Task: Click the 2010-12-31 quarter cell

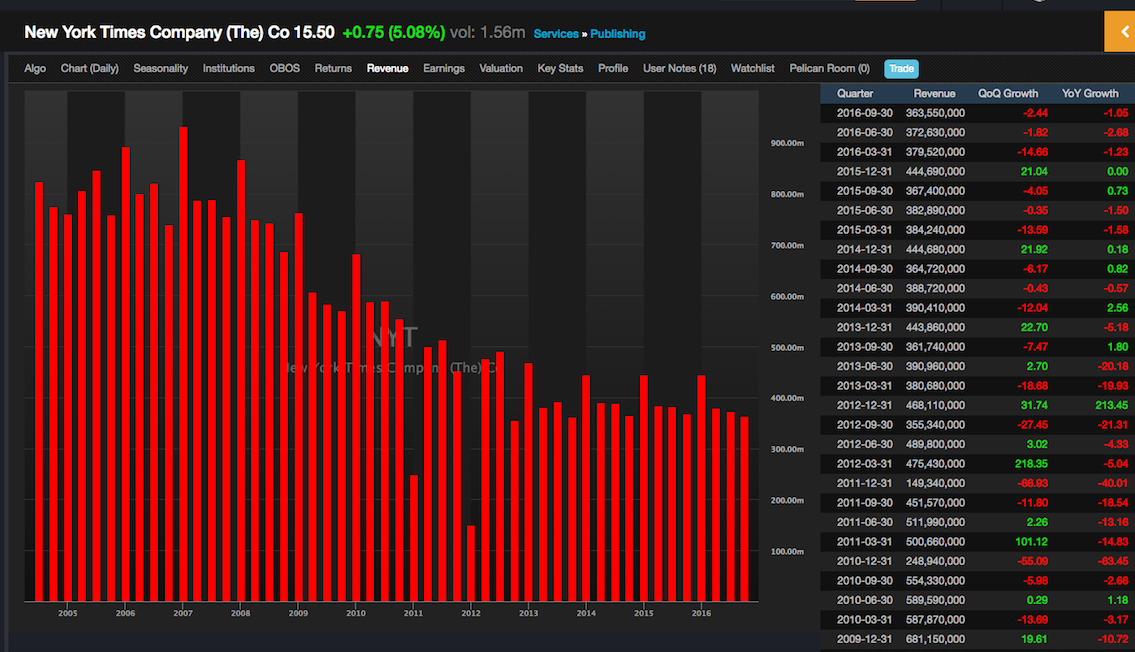Action: pos(864,562)
